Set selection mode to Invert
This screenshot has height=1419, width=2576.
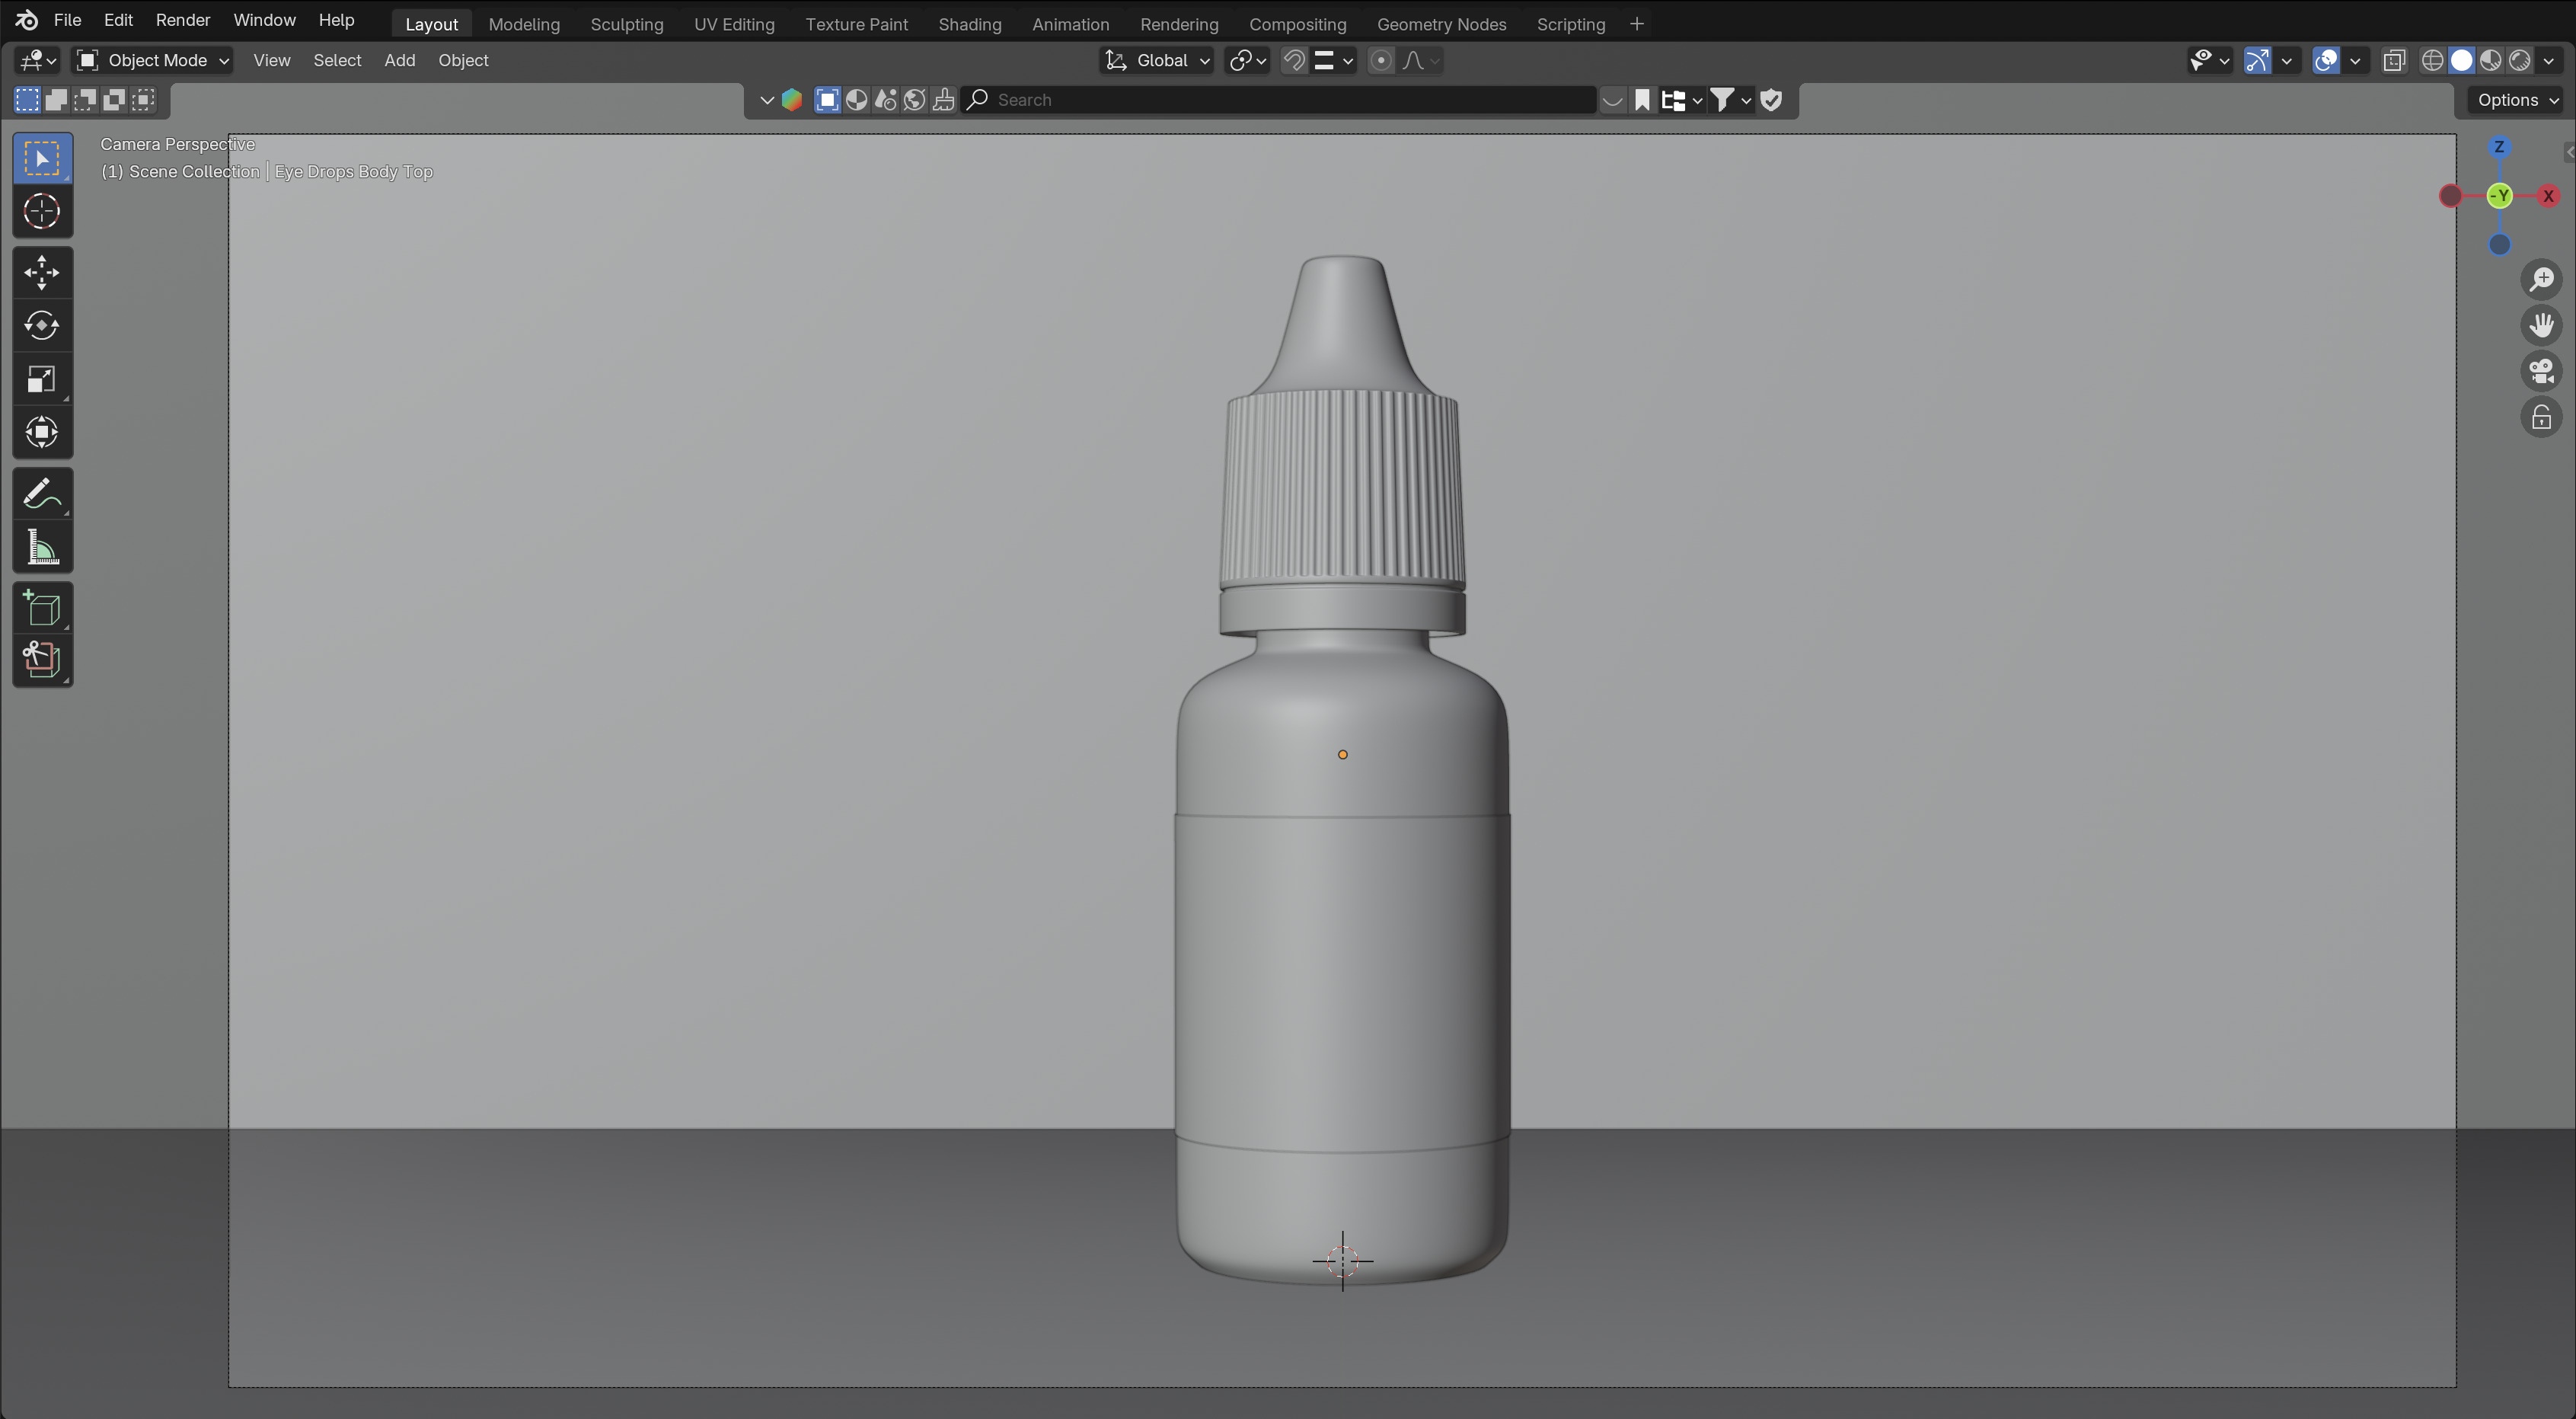click(115, 100)
